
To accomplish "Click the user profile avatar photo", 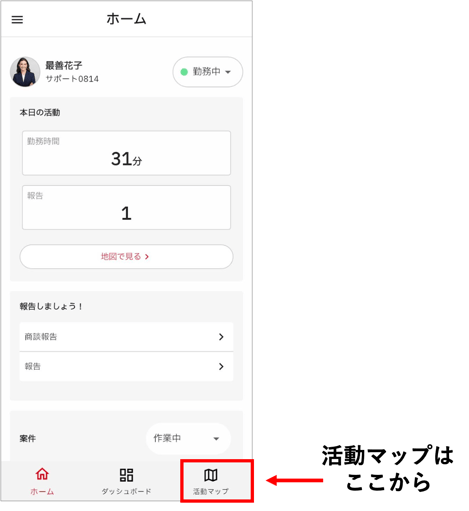I will coord(25,72).
